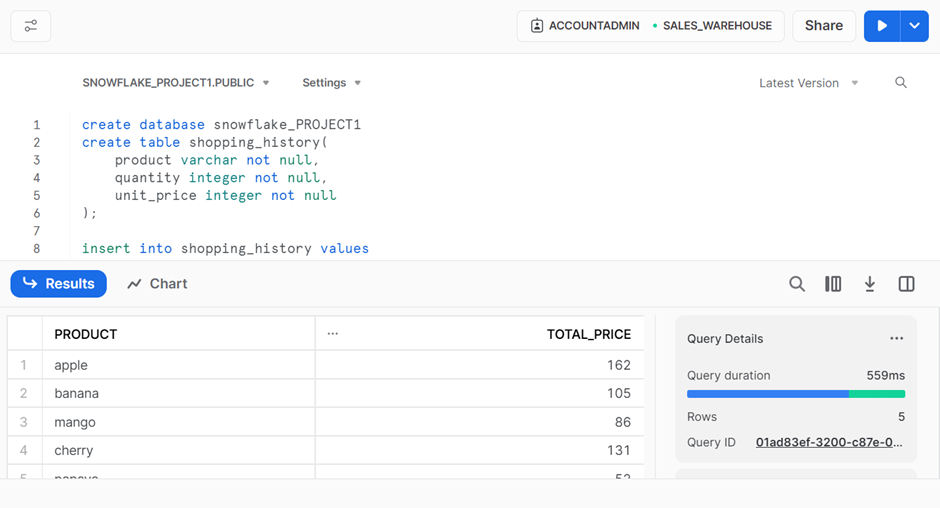Switch to the Chart tab
The image size is (940, 508).
click(157, 284)
